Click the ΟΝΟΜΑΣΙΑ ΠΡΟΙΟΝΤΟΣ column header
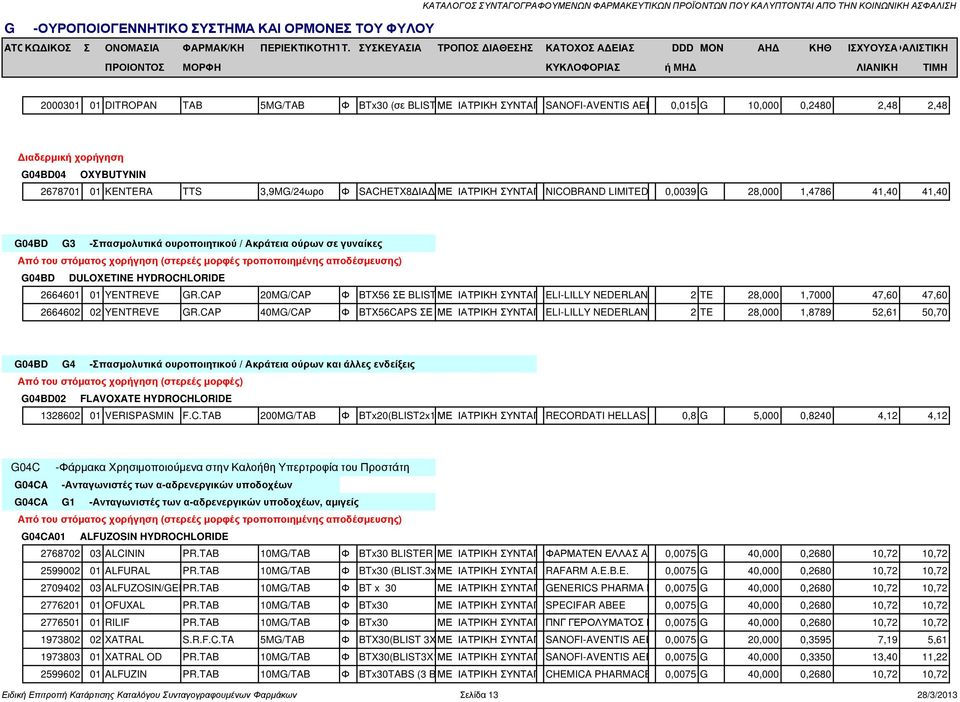The image size is (960, 702). pos(135,58)
